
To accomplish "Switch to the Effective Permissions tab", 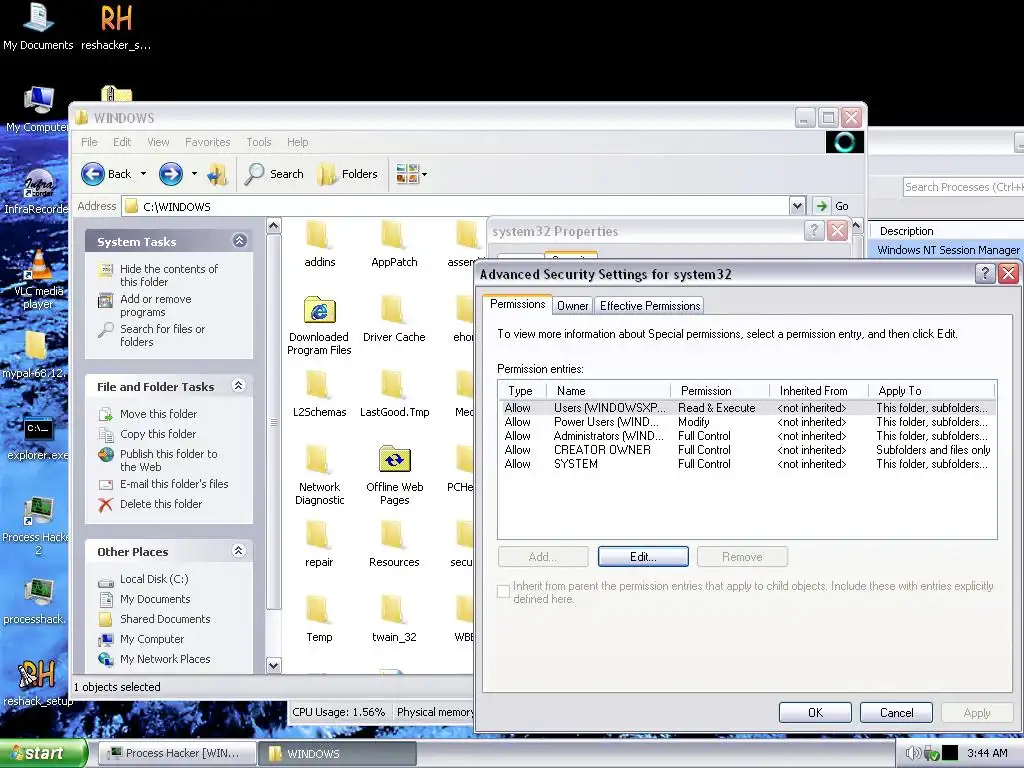I will [x=650, y=306].
